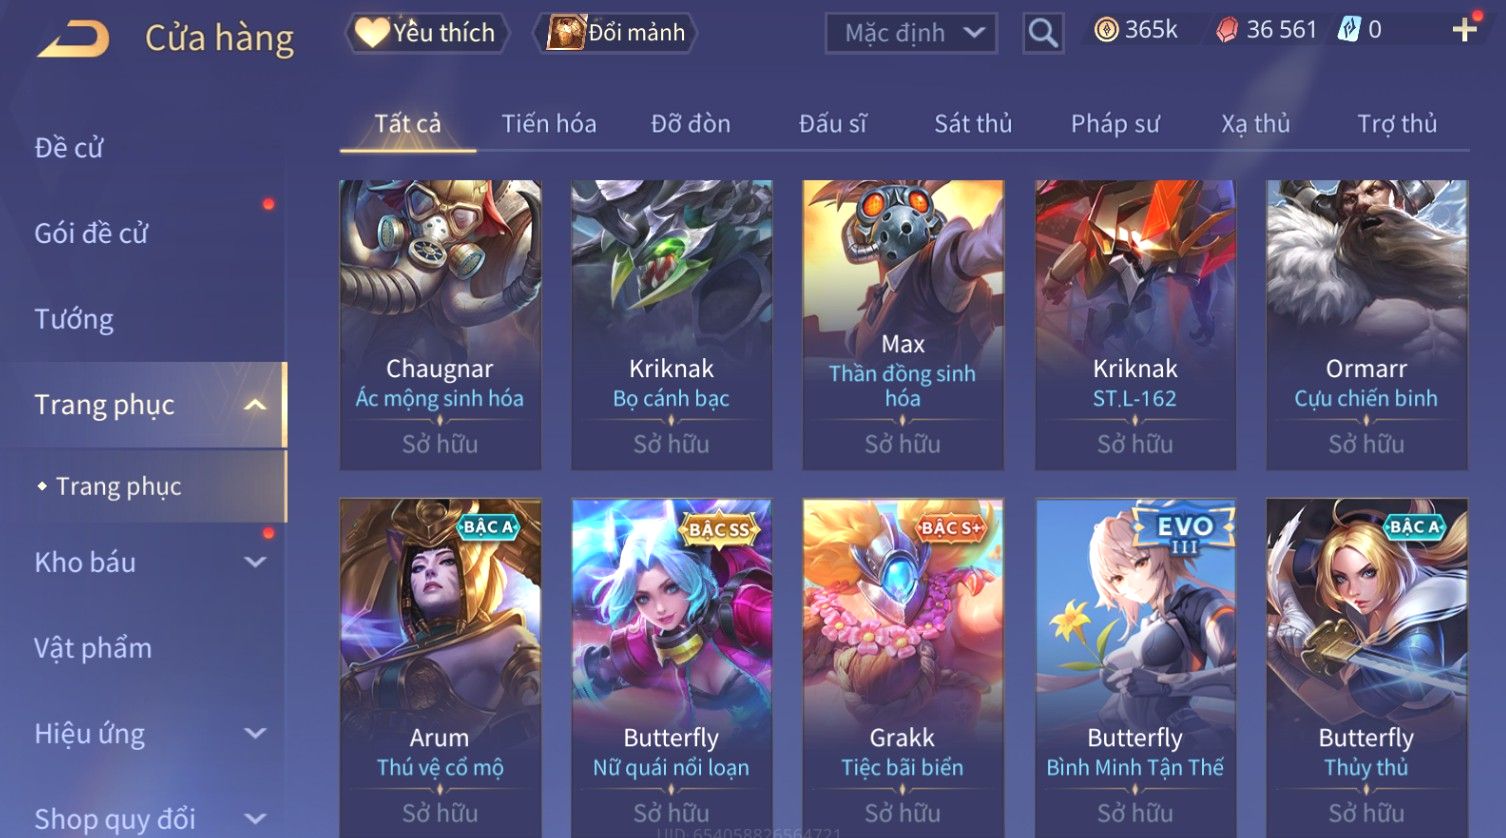This screenshot has width=1506, height=838.
Task: Switch to the Sát thủ tab
Action: click(x=973, y=124)
